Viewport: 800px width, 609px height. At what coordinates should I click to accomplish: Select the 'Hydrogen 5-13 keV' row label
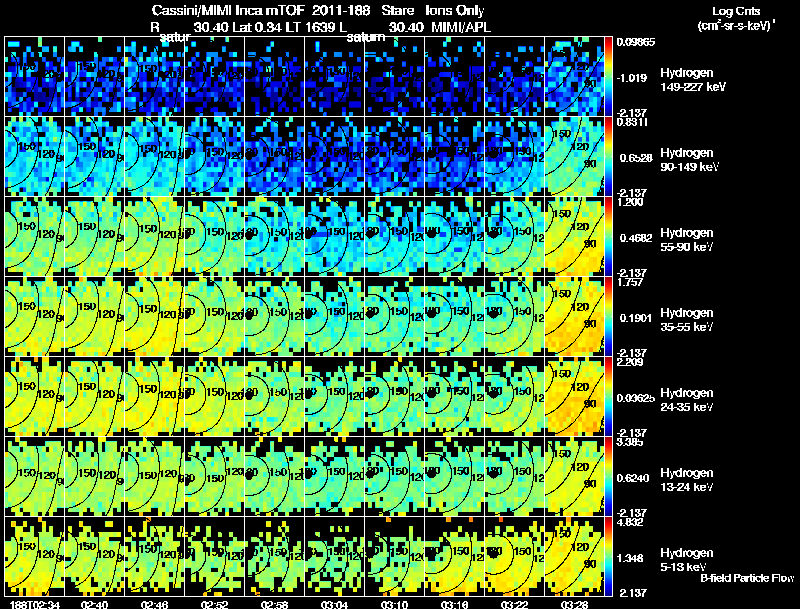pyautogui.click(x=687, y=560)
